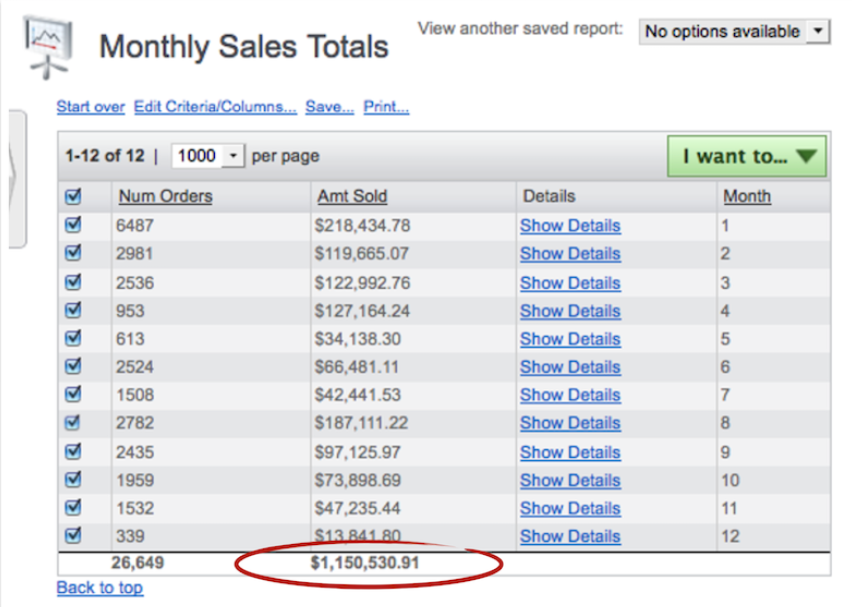Image resolution: width=852 pixels, height=607 pixels.
Task: Sort by Month column header
Action: (x=746, y=197)
